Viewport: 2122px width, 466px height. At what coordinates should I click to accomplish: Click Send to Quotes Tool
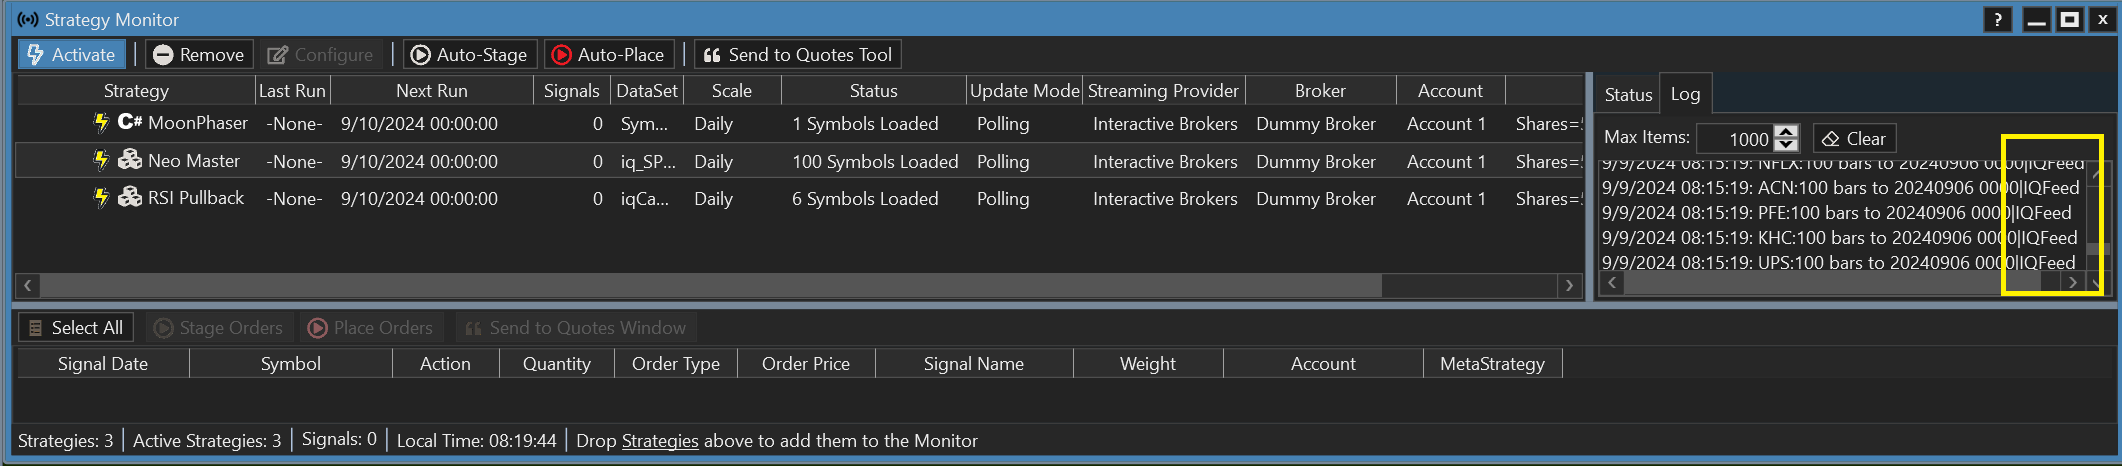(797, 55)
